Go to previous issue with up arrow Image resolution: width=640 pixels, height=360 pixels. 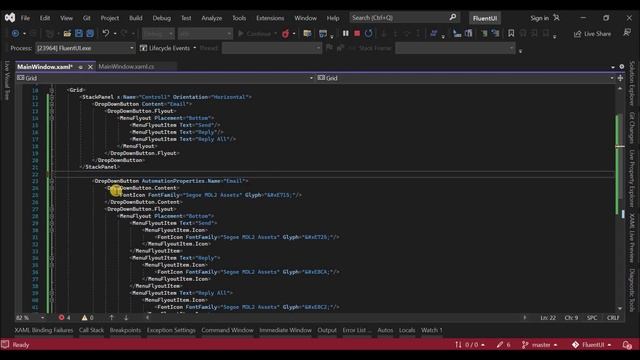111,318
